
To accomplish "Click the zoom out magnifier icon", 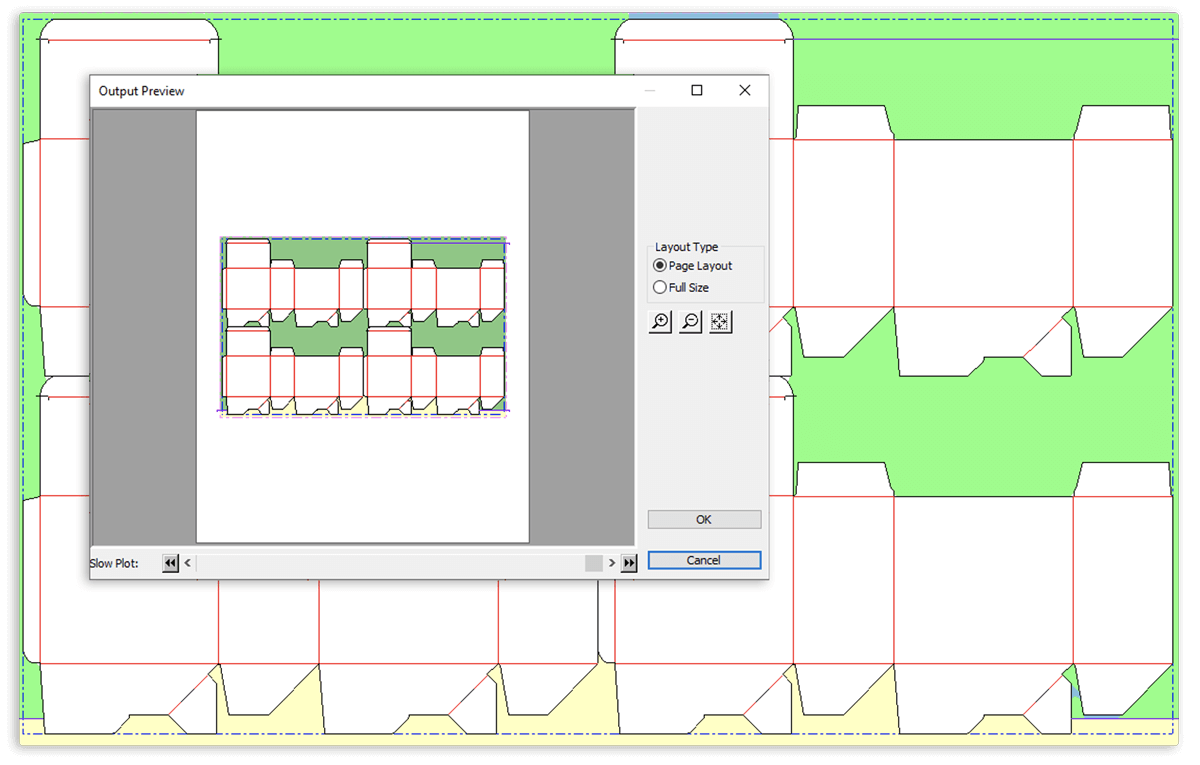I will click(x=690, y=322).
